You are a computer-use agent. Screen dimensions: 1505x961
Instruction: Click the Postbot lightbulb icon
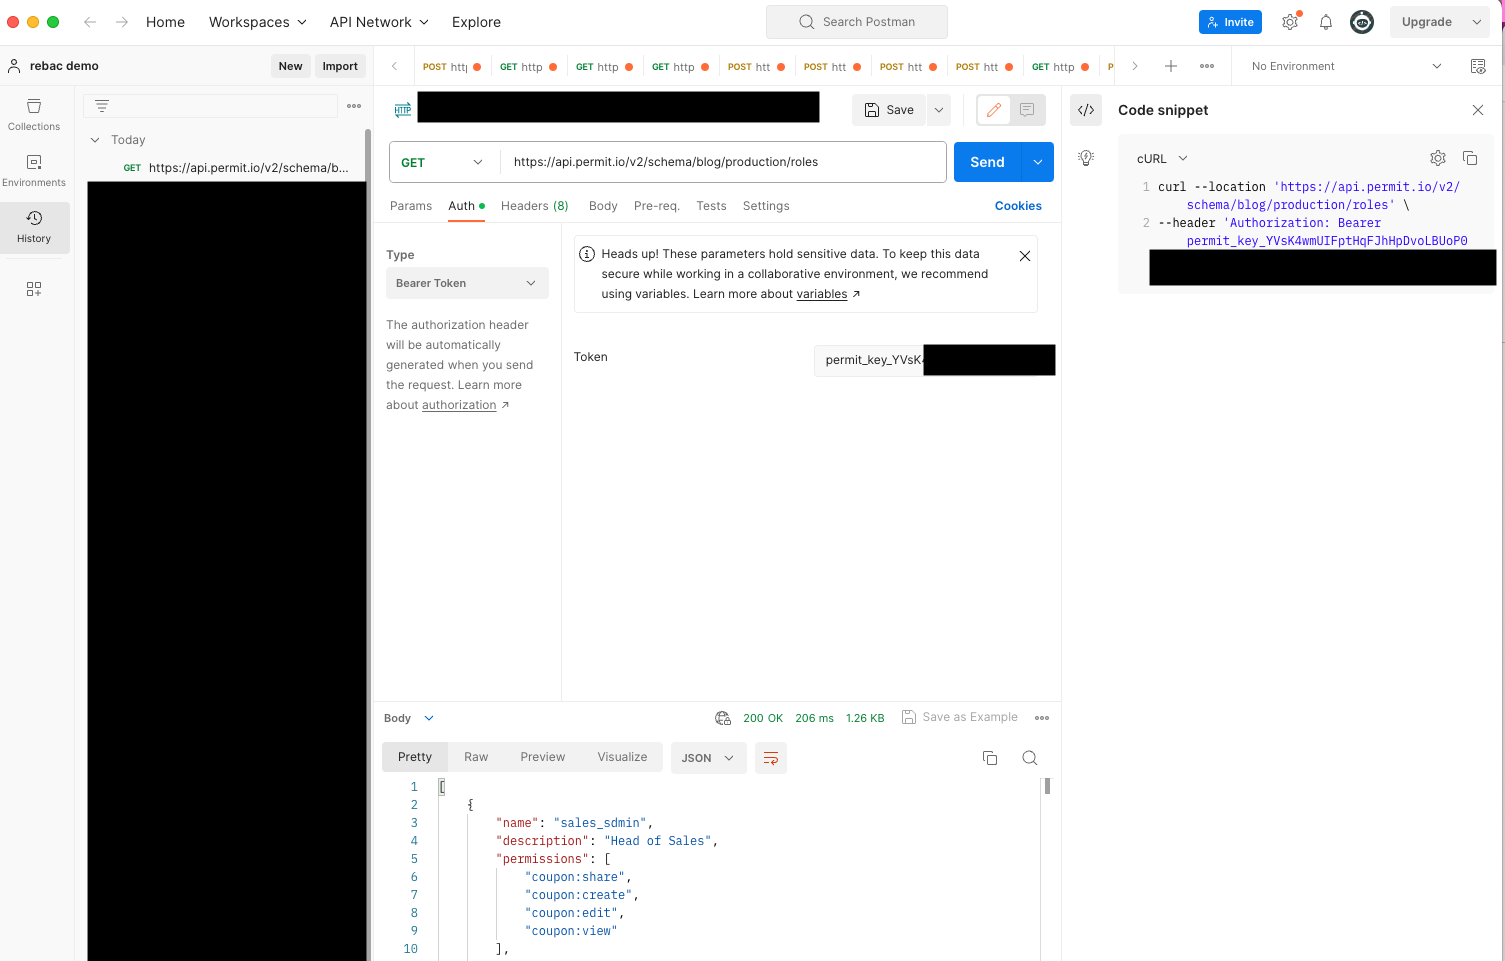point(1085,158)
